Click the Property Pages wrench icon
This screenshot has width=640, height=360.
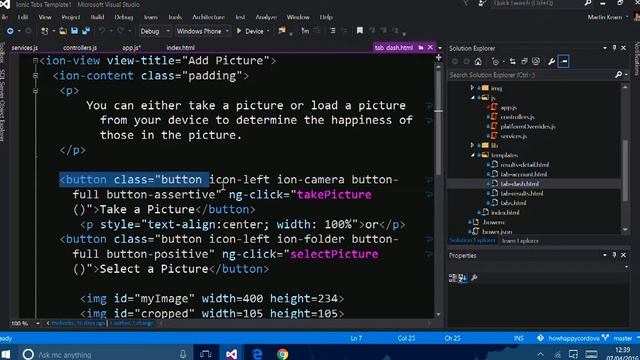tap(474, 278)
